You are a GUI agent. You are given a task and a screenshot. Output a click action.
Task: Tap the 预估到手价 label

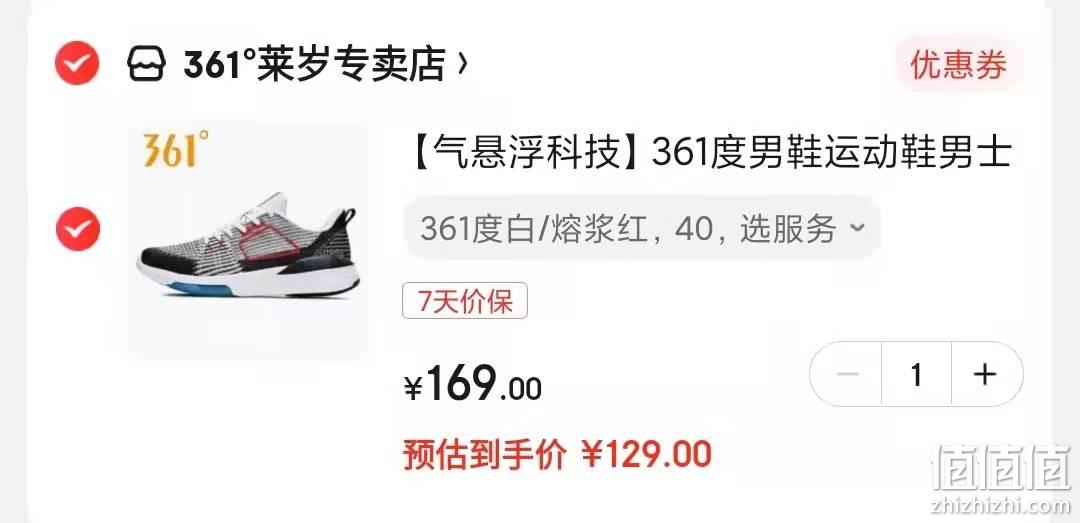click(485, 455)
